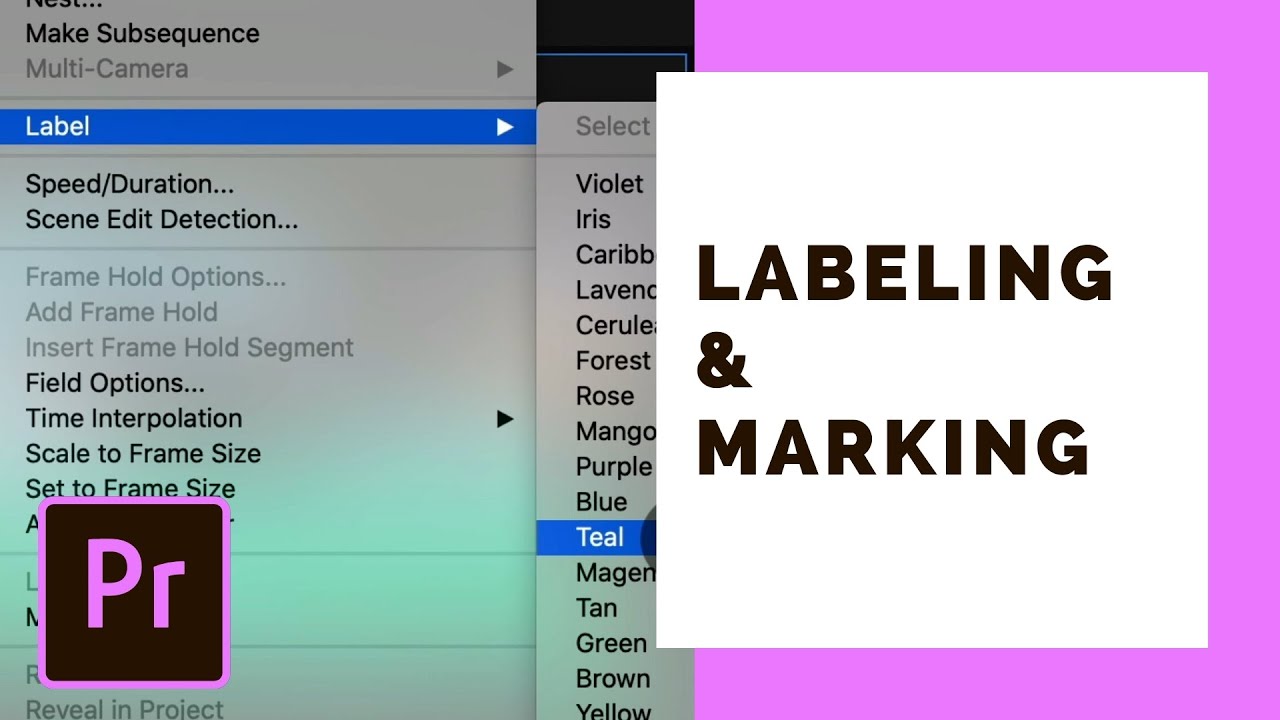Pick Brown label color
Image resolution: width=1280 pixels, height=720 pixels.
tap(613, 678)
